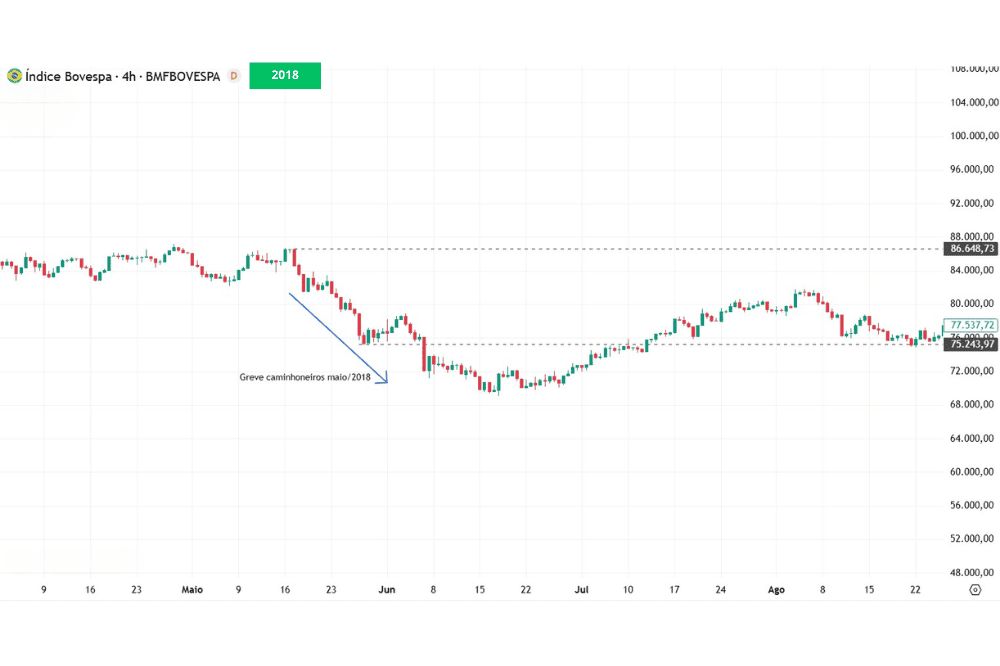
Task: Click the Brazil flag symbol icon
Action: 14,76
